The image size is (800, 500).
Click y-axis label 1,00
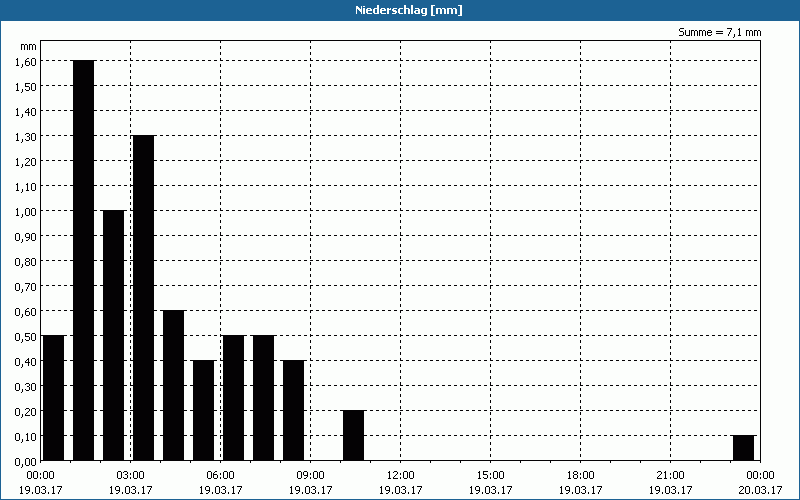coord(26,211)
